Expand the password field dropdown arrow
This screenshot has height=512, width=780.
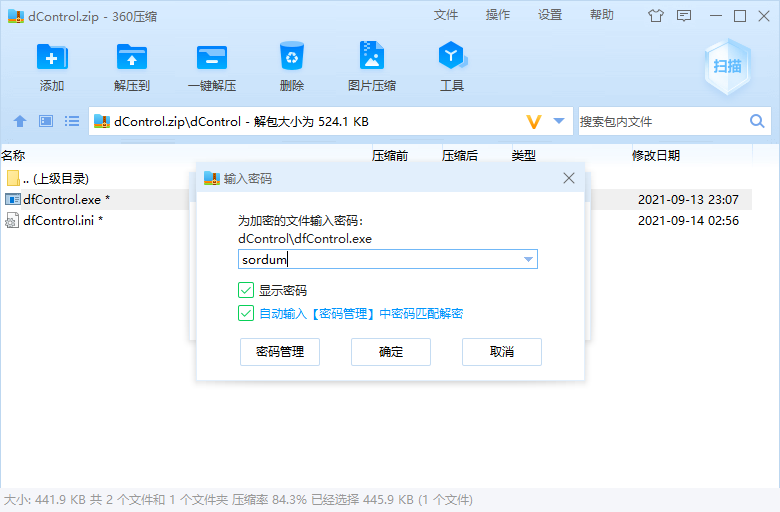pyautogui.click(x=528, y=259)
